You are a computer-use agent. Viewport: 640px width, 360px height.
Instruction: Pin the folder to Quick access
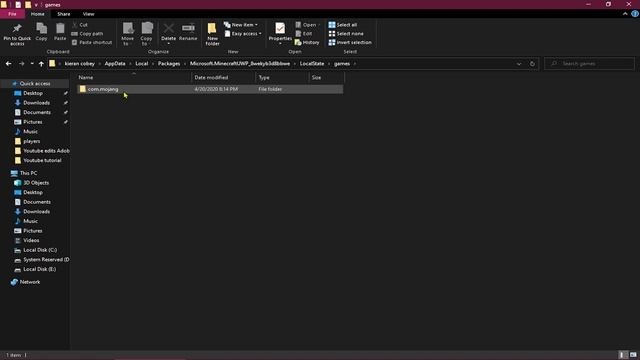[x=17, y=34]
